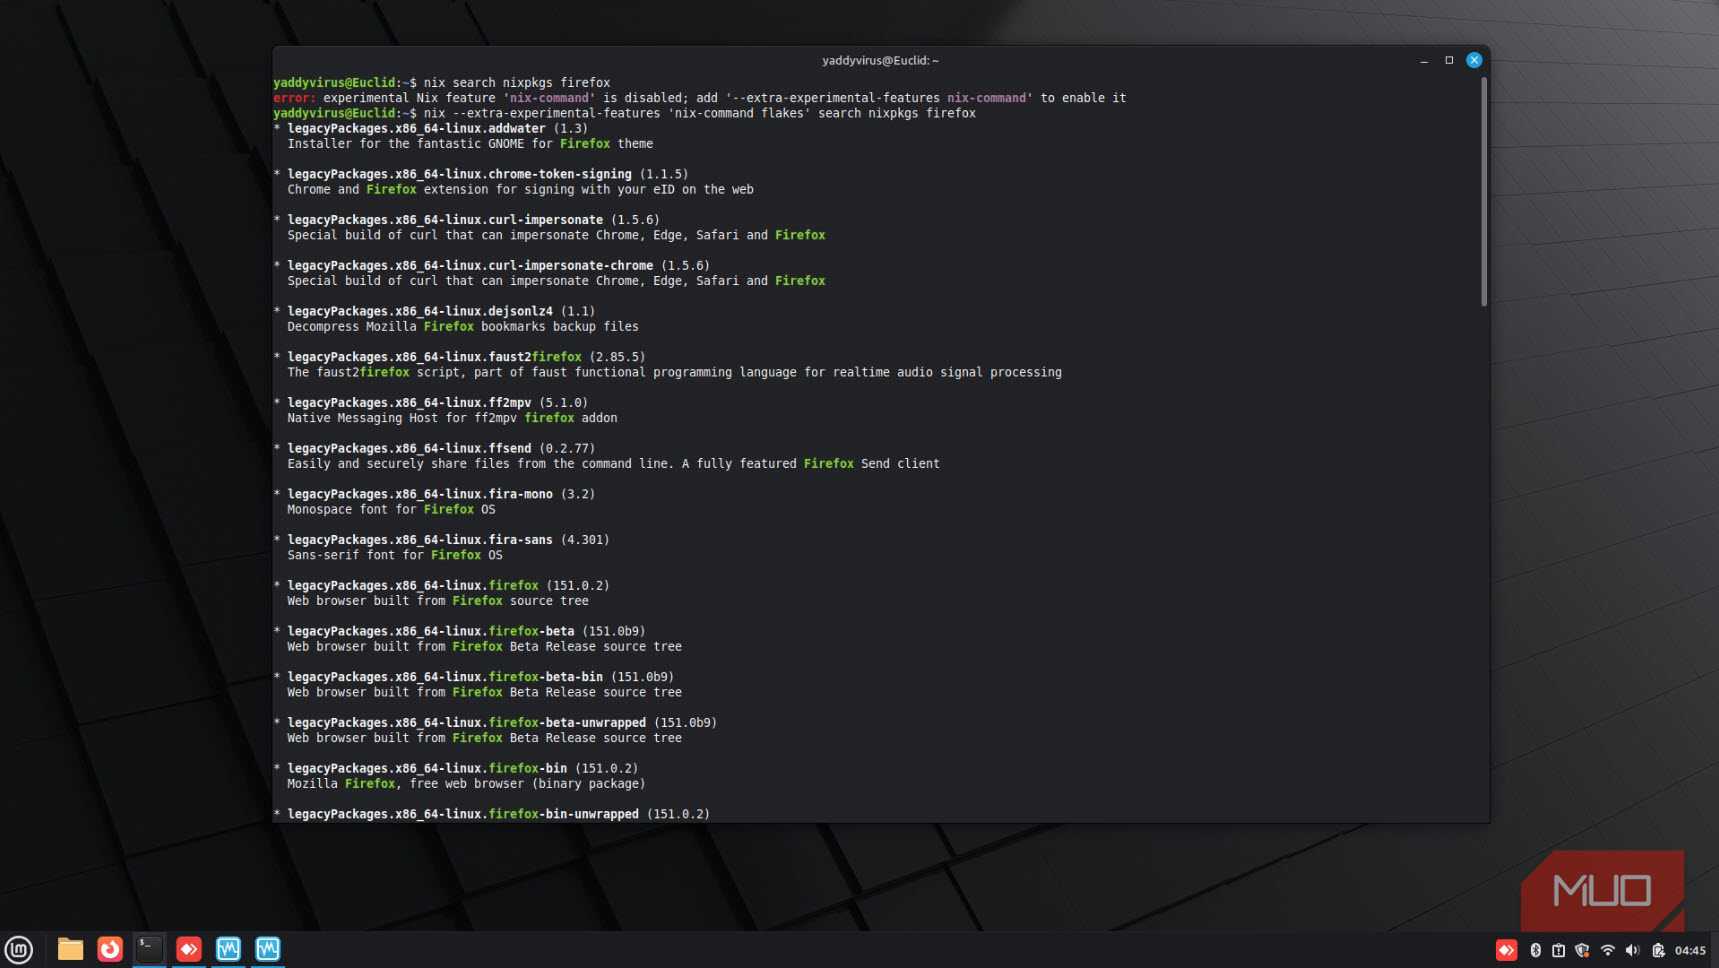Select the terminal icon in taskbar
This screenshot has height=968, width=1719.
pos(149,949)
